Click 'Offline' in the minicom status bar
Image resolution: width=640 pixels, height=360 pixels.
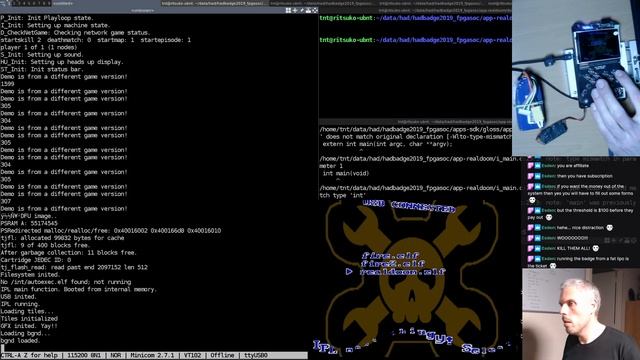pyautogui.click(x=222, y=356)
